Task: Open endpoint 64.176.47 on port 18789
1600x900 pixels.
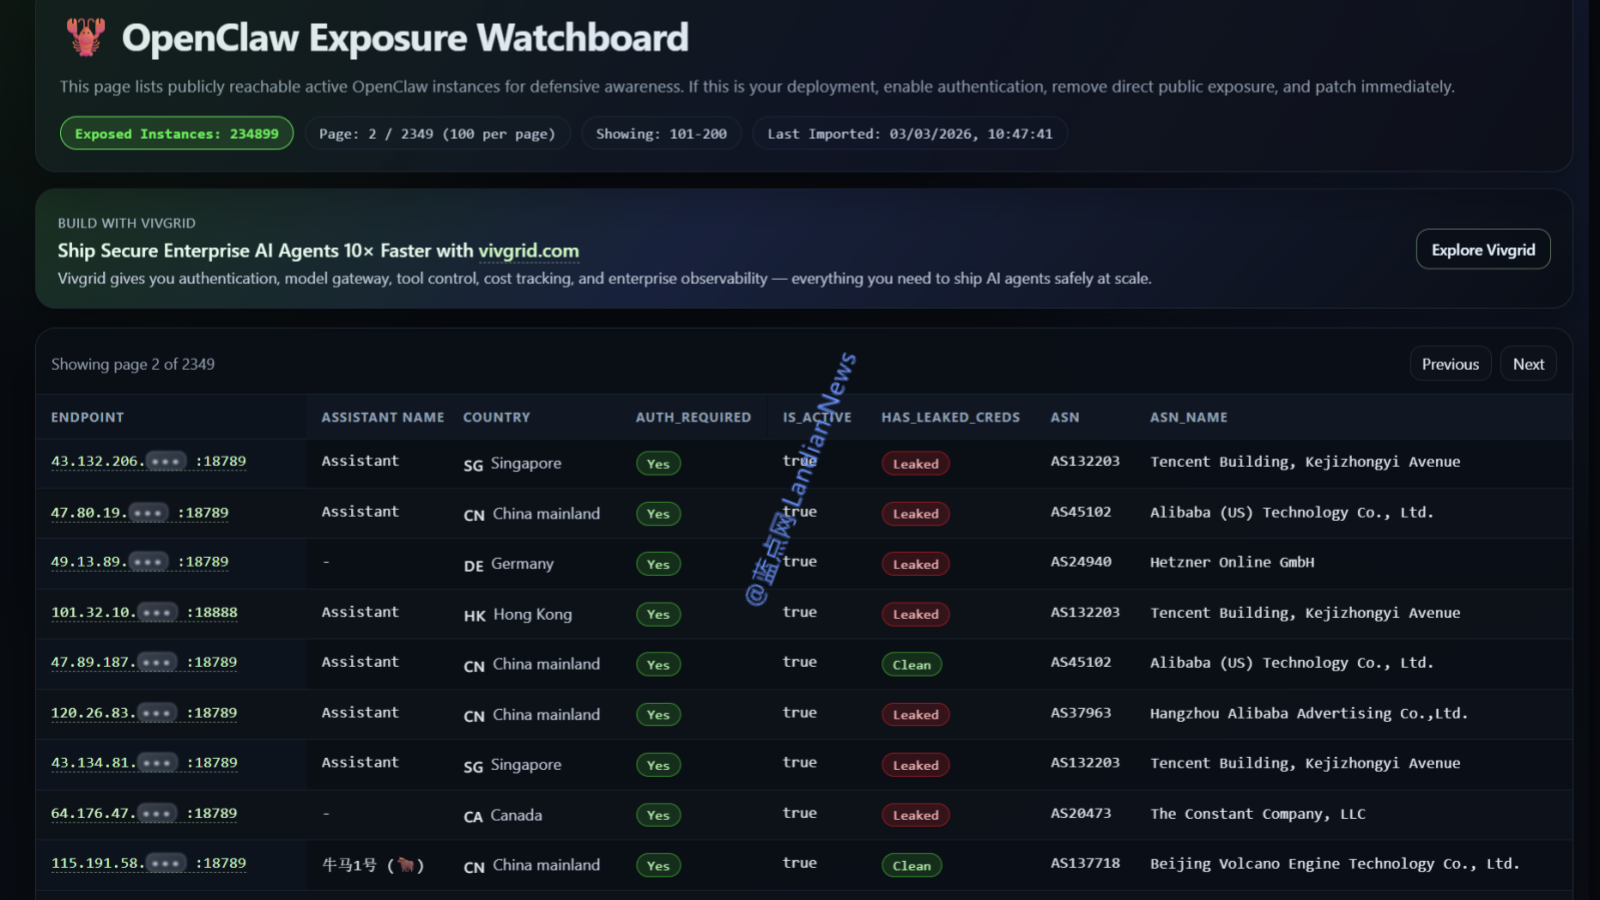Action: click(x=92, y=814)
